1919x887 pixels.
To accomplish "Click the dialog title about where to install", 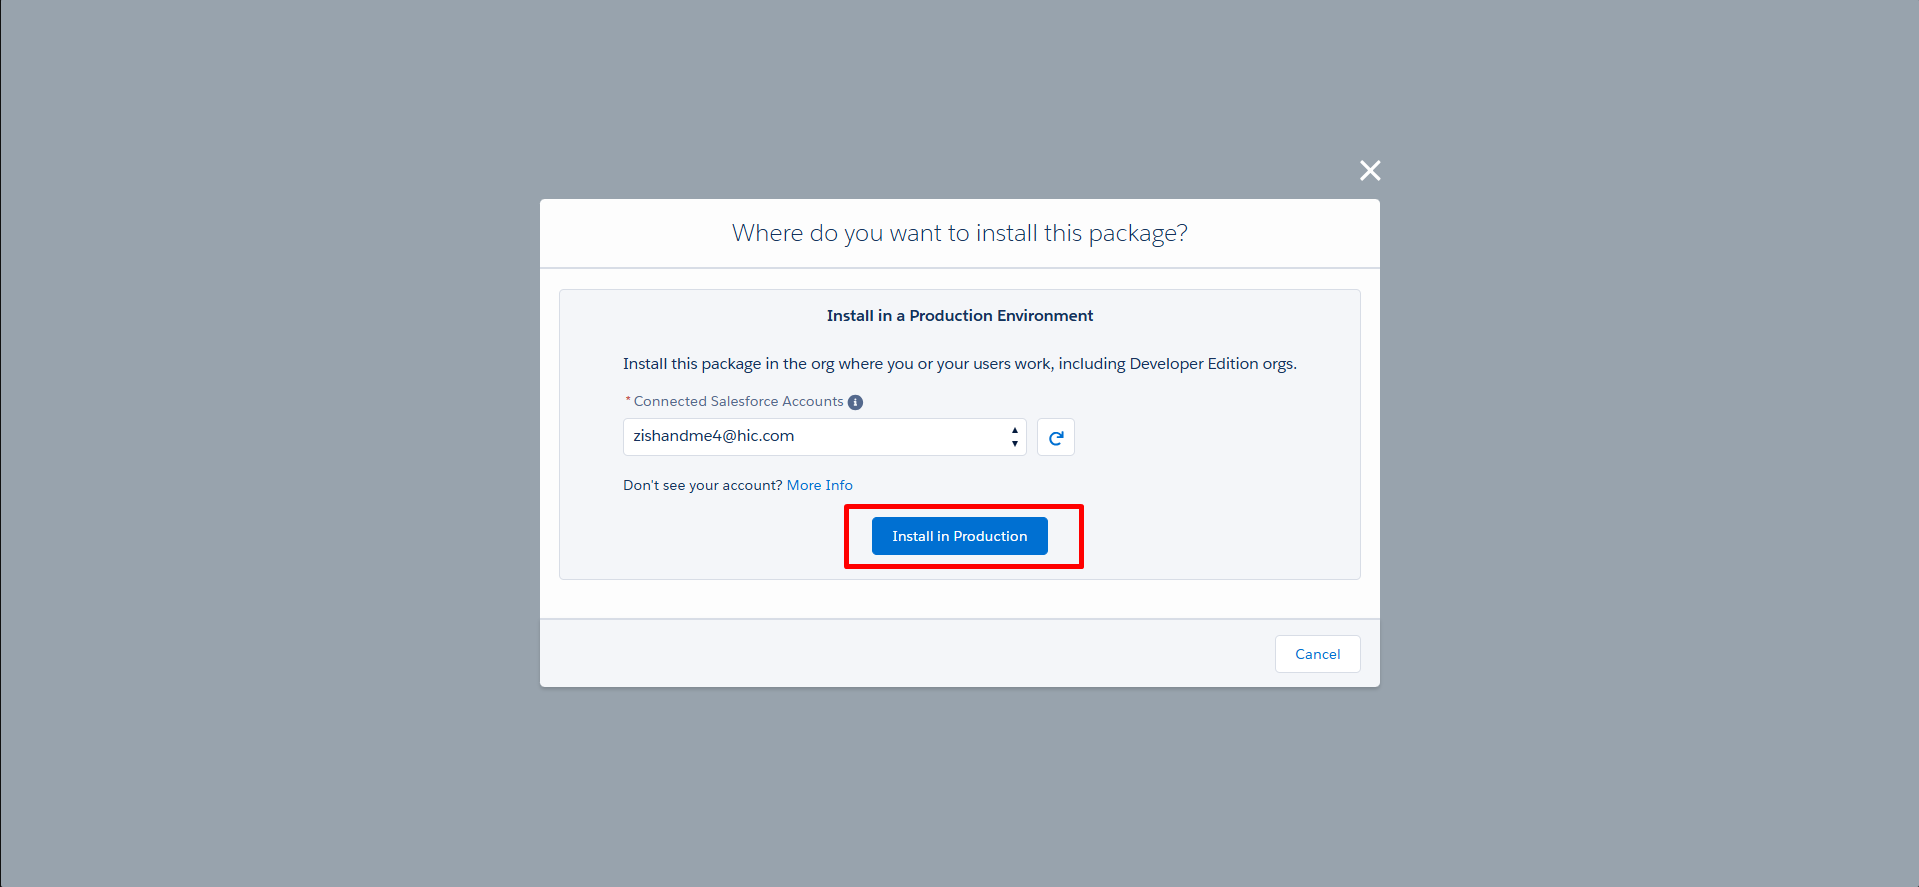I will (x=960, y=233).
